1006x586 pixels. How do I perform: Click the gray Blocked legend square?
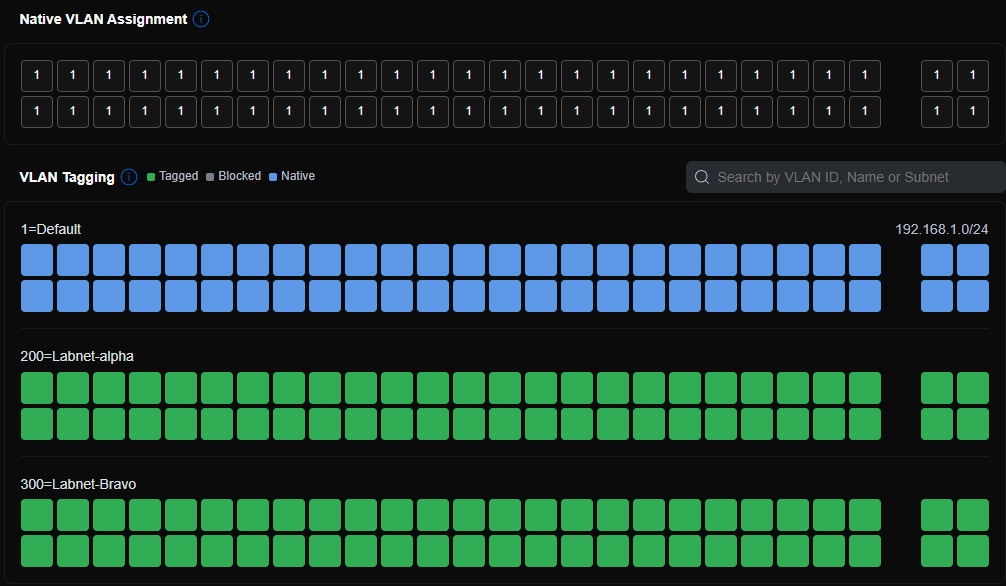pyautogui.click(x=210, y=177)
